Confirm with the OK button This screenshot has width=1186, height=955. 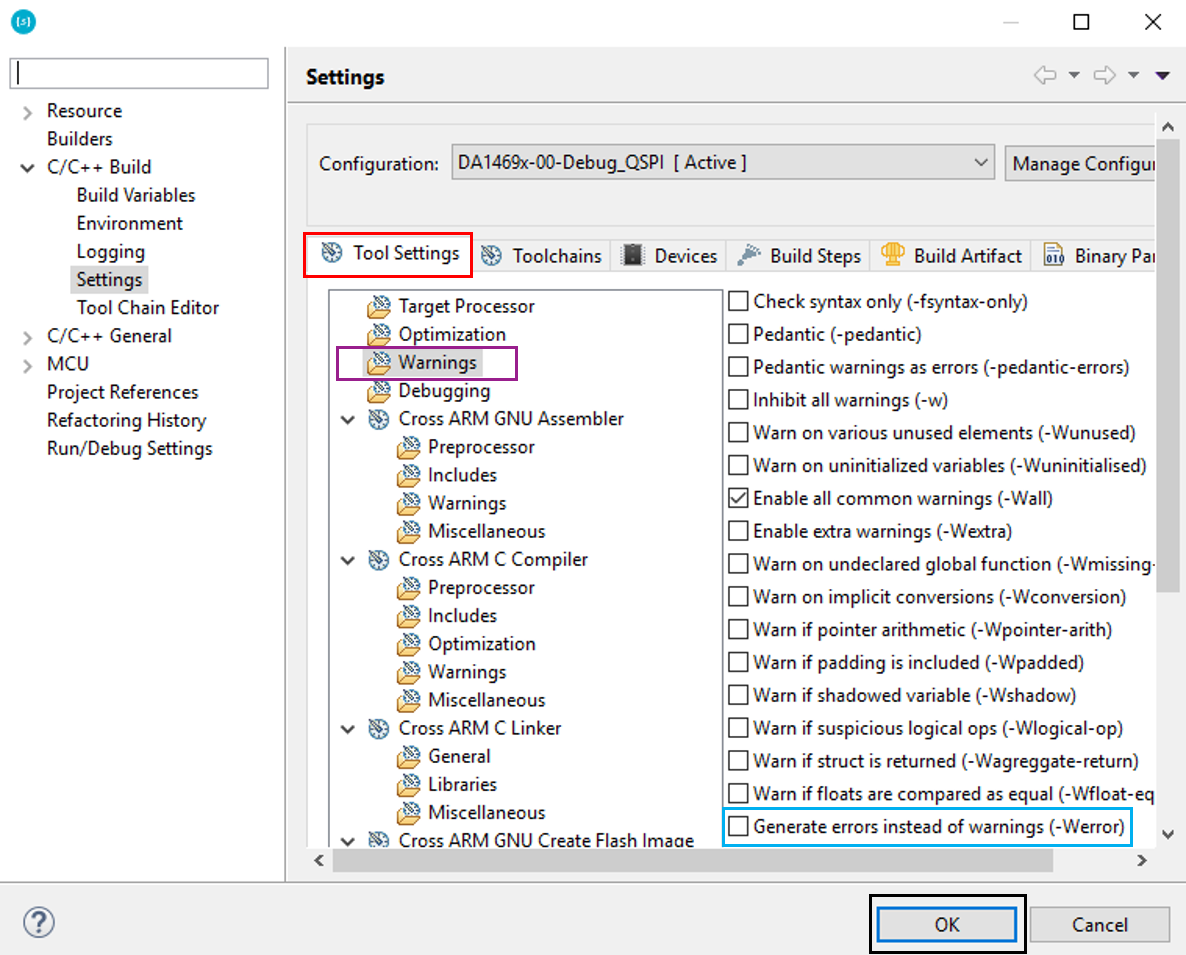click(x=946, y=924)
